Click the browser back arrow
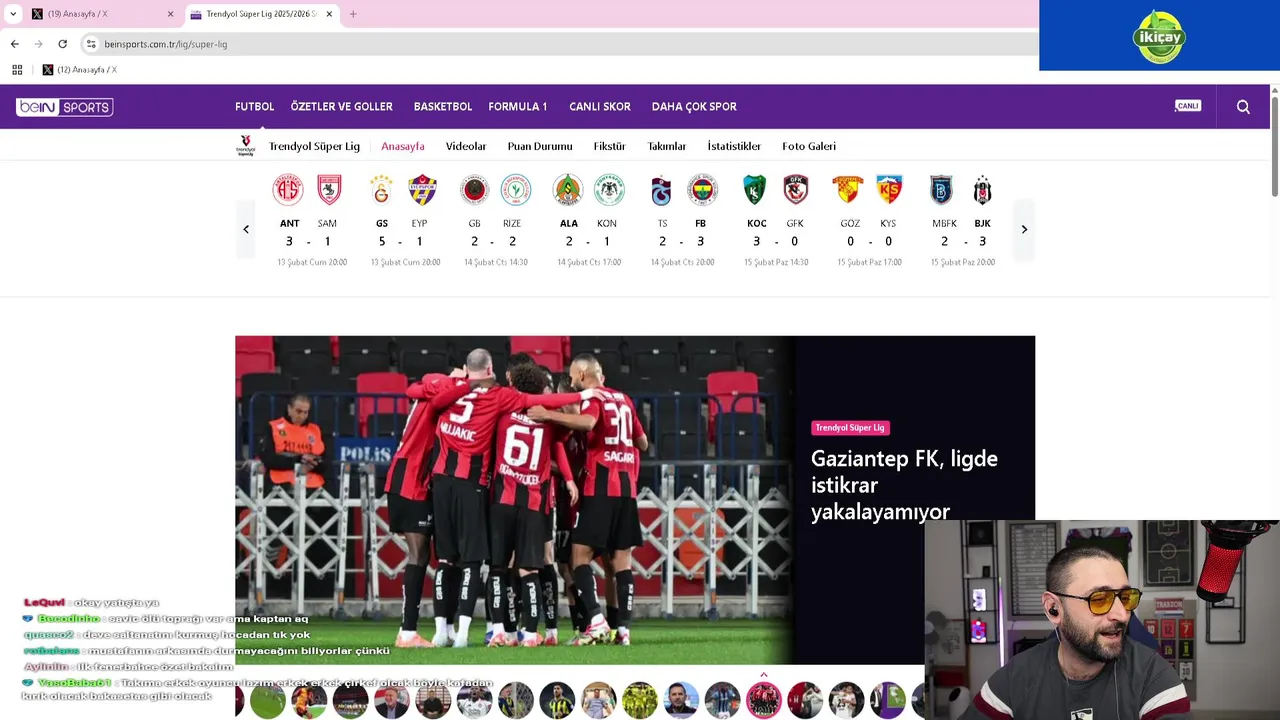1280x720 pixels. pos(14,44)
